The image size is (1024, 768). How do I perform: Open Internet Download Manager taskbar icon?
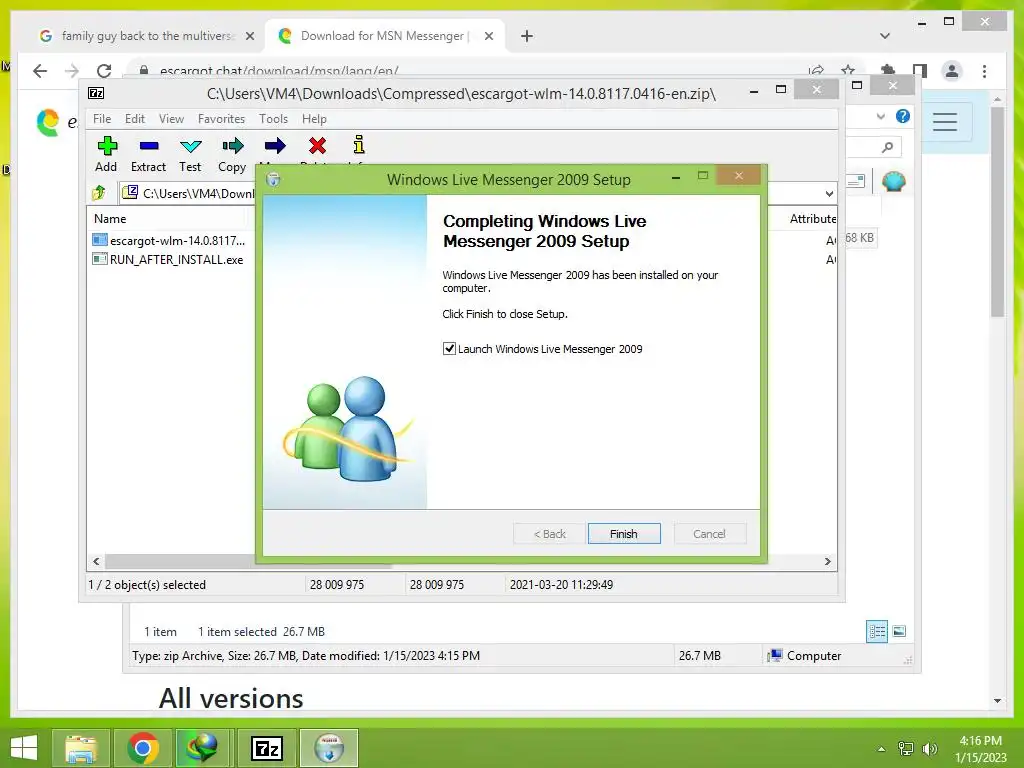(203, 748)
